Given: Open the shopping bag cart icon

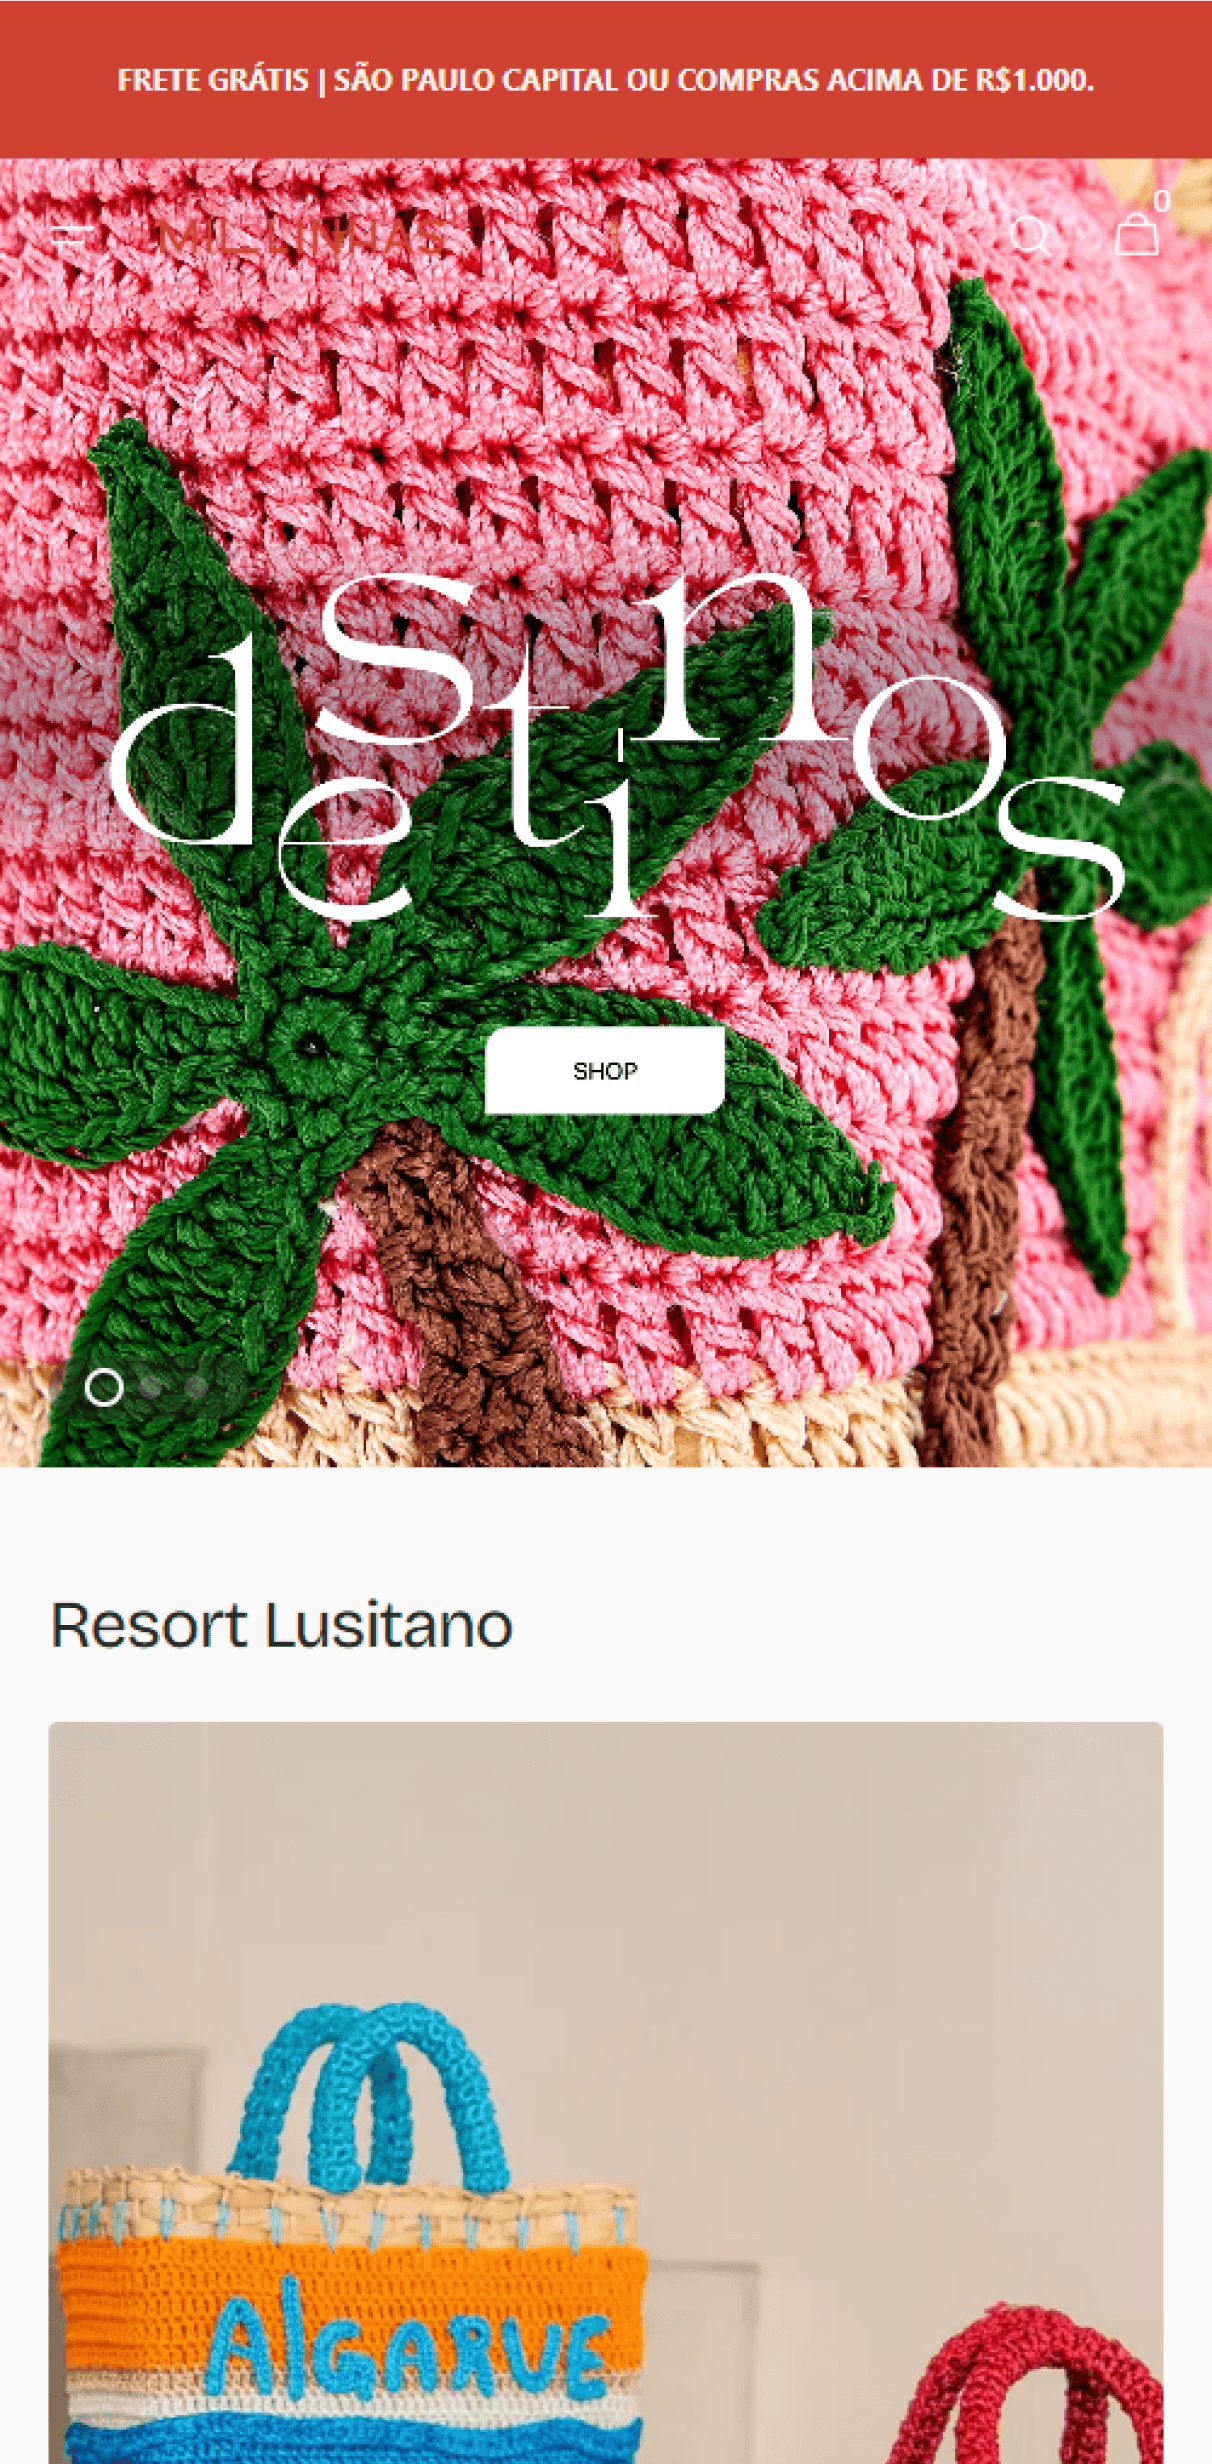Looking at the screenshot, I should (1137, 234).
